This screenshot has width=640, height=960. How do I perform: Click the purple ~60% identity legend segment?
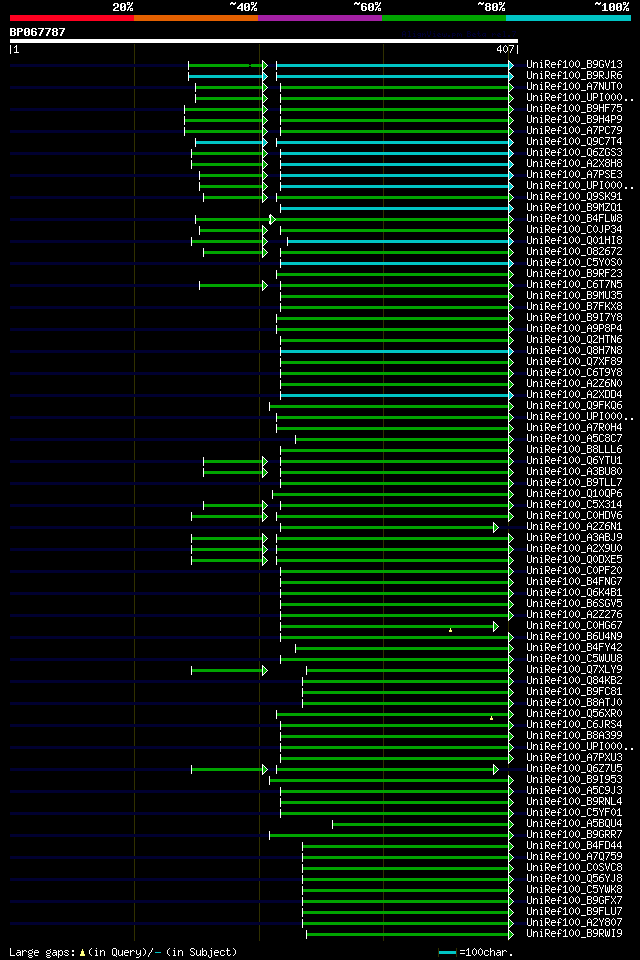(x=320, y=18)
